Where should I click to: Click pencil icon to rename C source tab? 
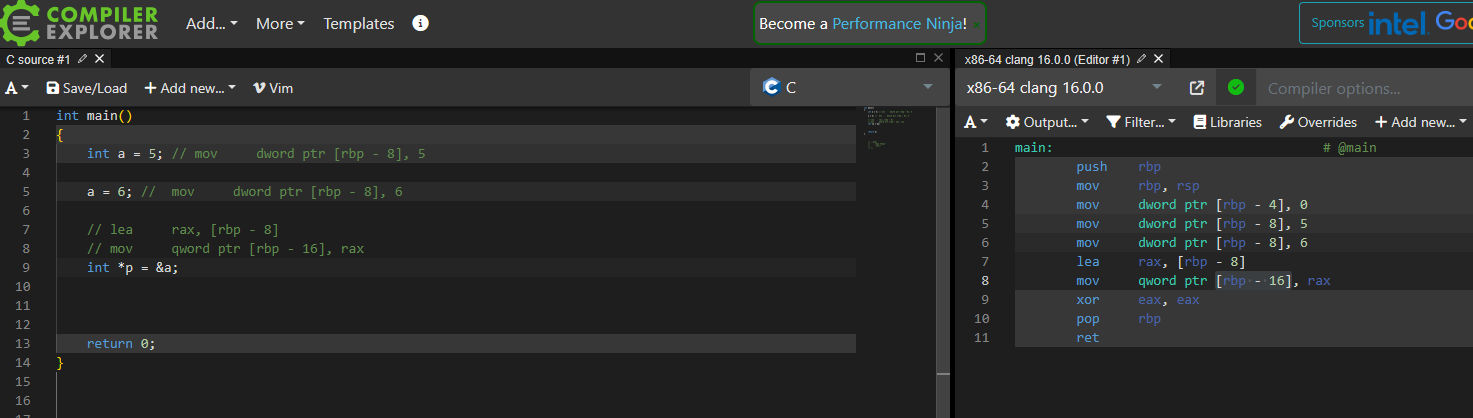coord(82,59)
